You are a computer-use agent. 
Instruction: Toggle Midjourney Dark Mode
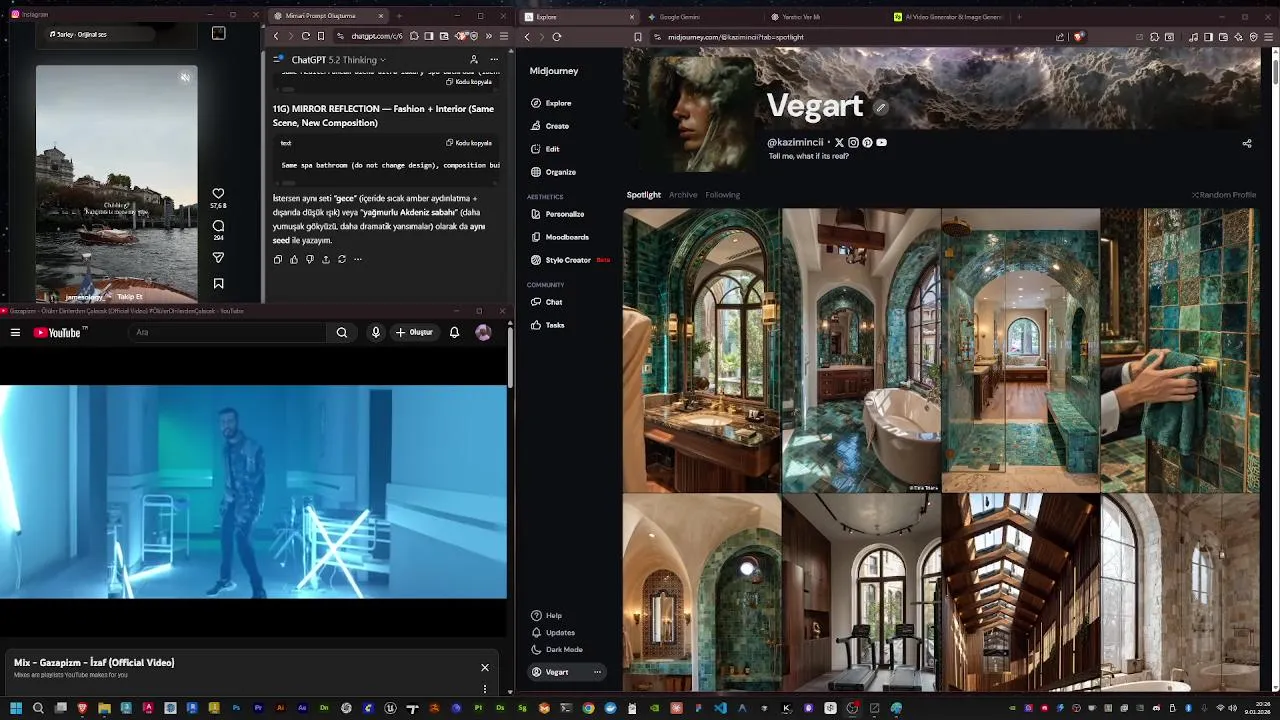(557, 649)
